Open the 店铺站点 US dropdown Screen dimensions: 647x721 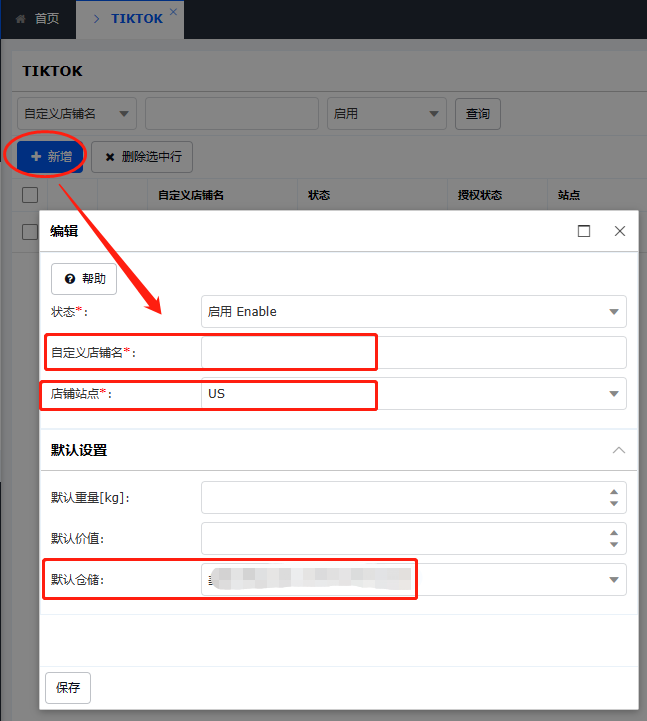[414, 394]
